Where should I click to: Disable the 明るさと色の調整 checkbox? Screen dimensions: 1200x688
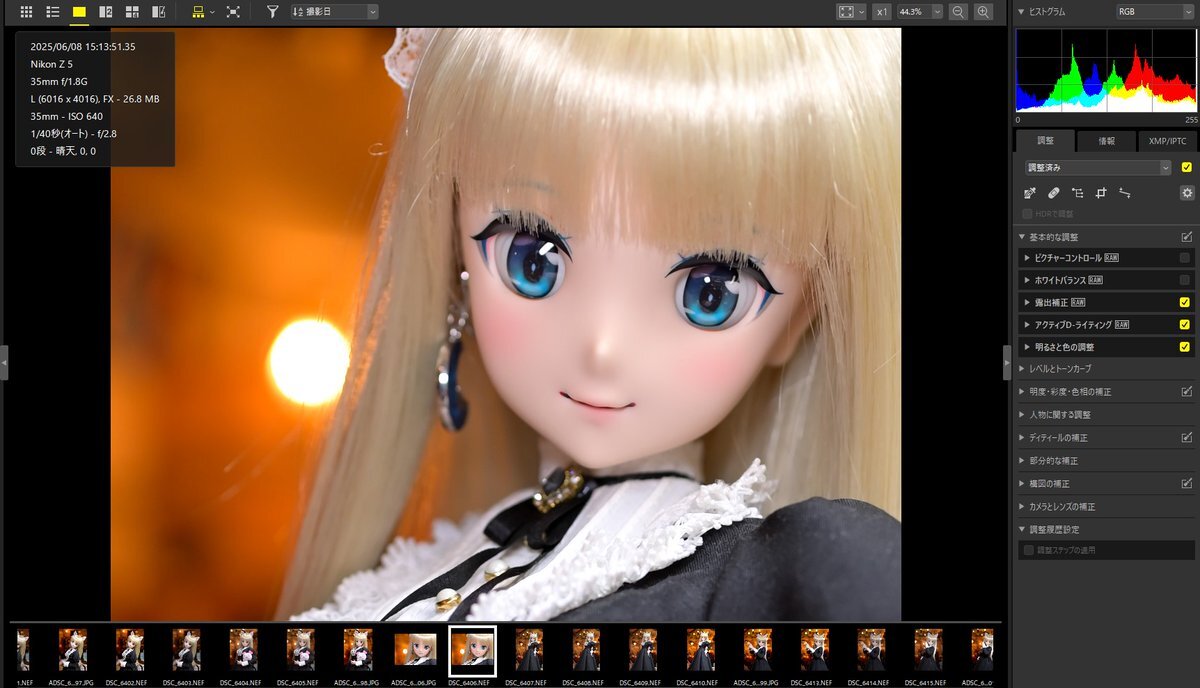[x=1185, y=347]
